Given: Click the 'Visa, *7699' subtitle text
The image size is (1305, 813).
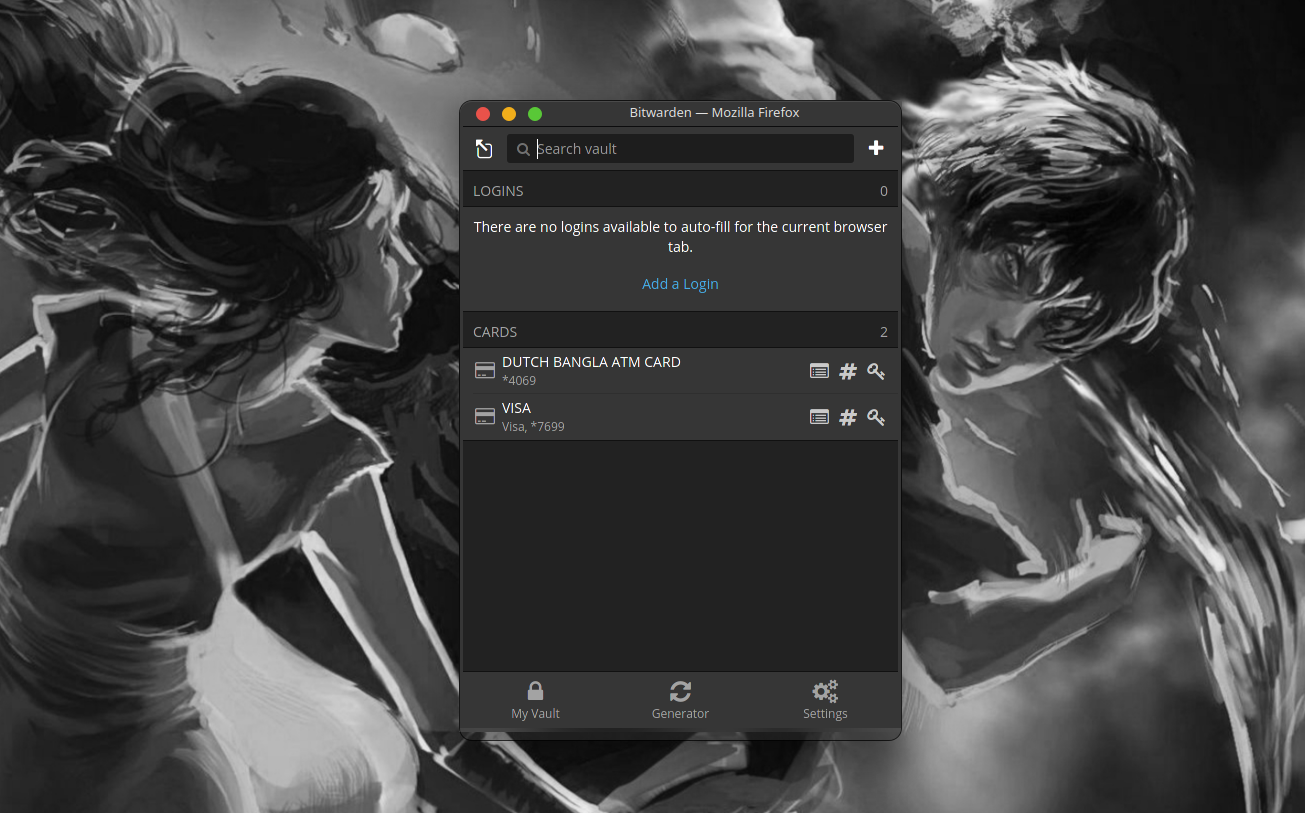Looking at the screenshot, I should pos(533,427).
